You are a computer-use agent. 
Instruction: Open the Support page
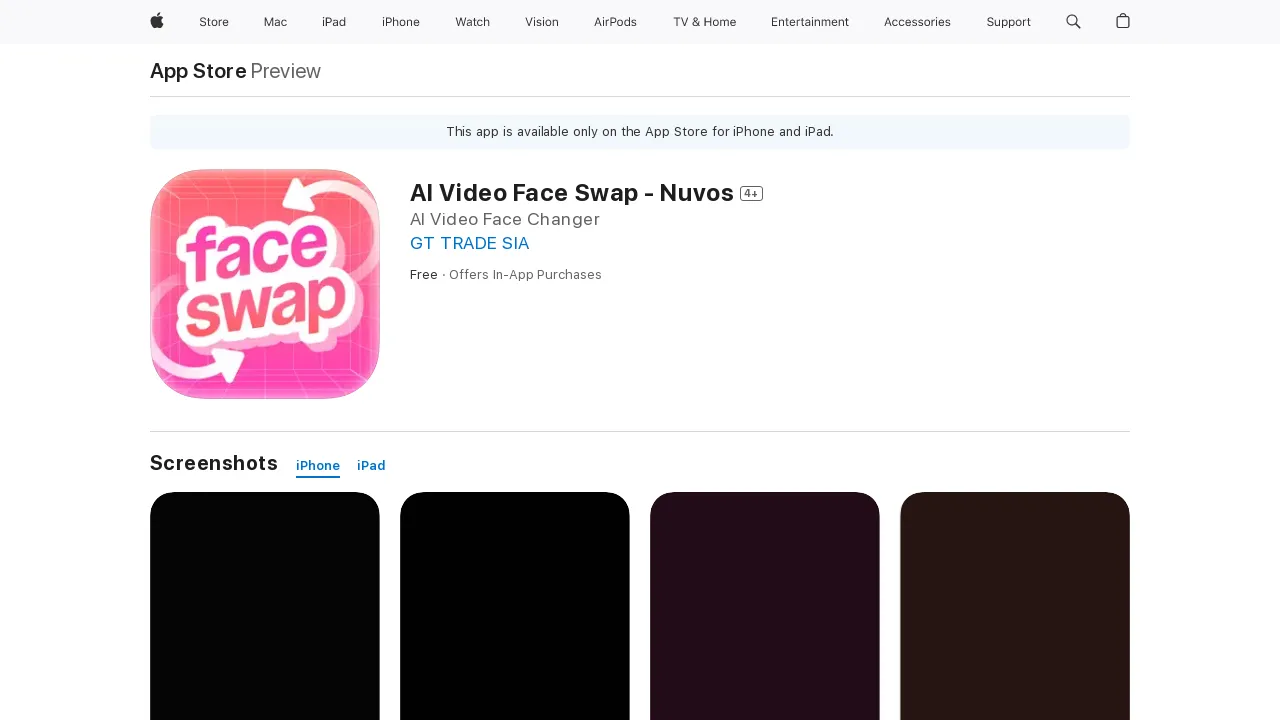pyautogui.click(x=1008, y=22)
